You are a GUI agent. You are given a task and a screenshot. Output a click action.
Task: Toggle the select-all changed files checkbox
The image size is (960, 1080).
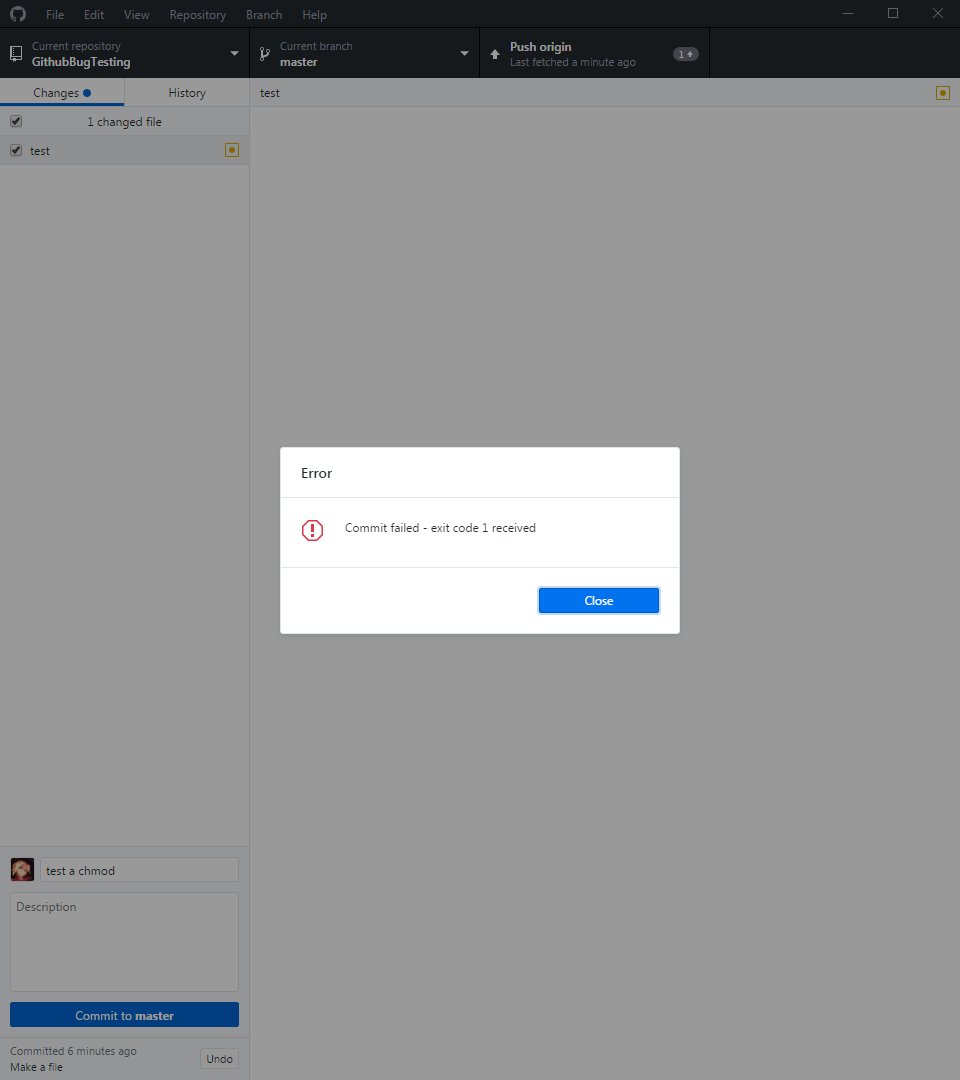[16, 121]
